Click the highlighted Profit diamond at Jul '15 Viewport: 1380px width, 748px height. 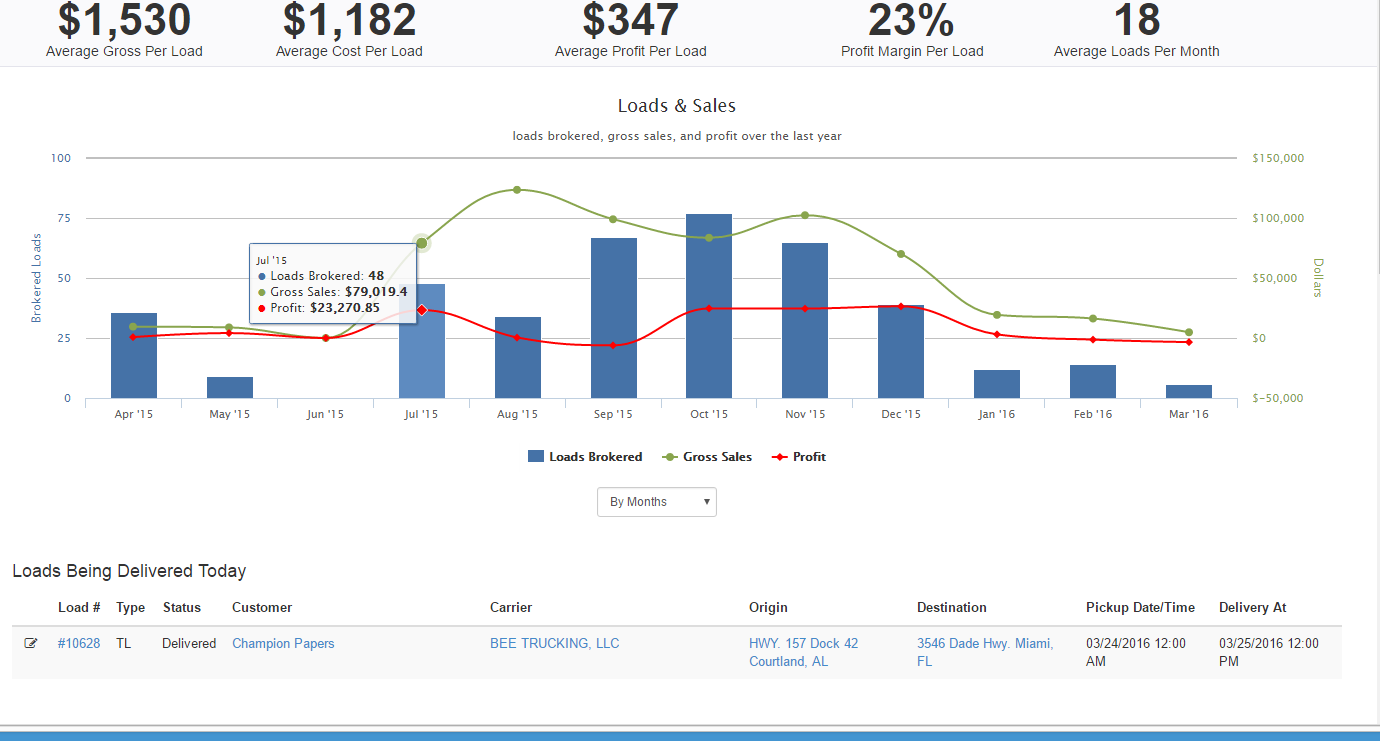point(422,310)
